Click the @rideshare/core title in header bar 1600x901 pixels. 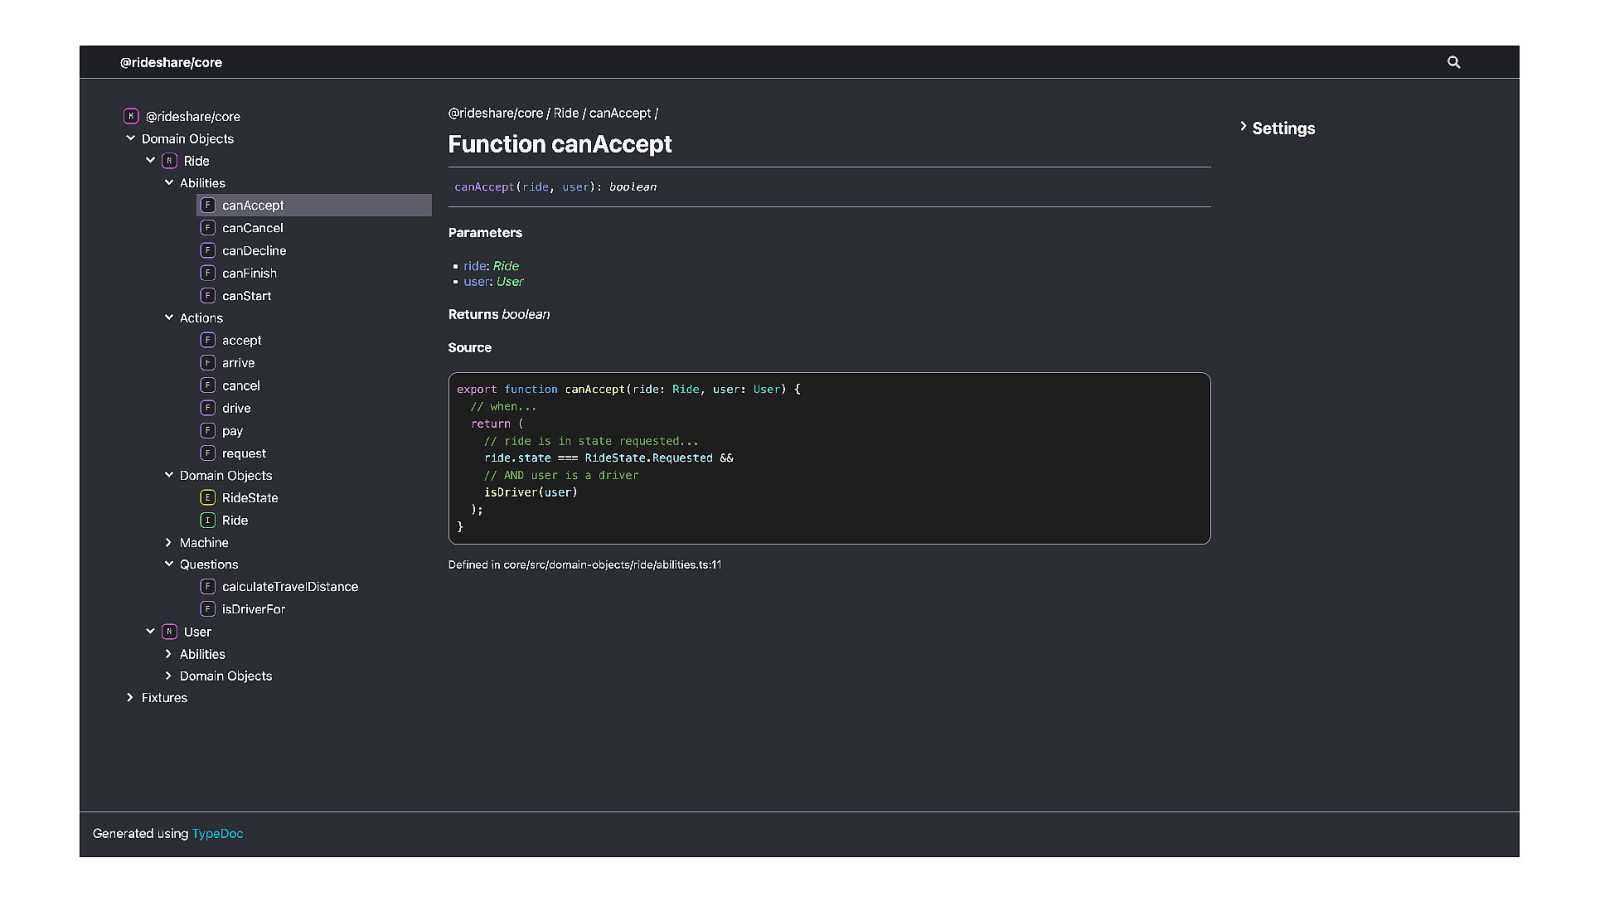(x=171, y=62)
